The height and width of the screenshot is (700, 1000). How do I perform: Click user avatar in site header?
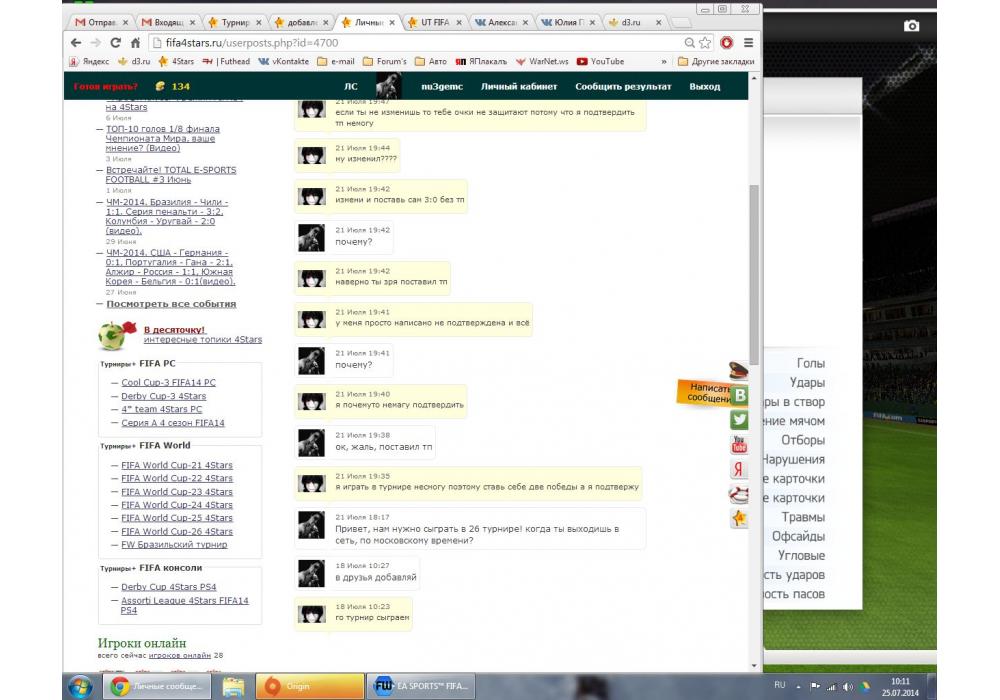coord(388,85)
